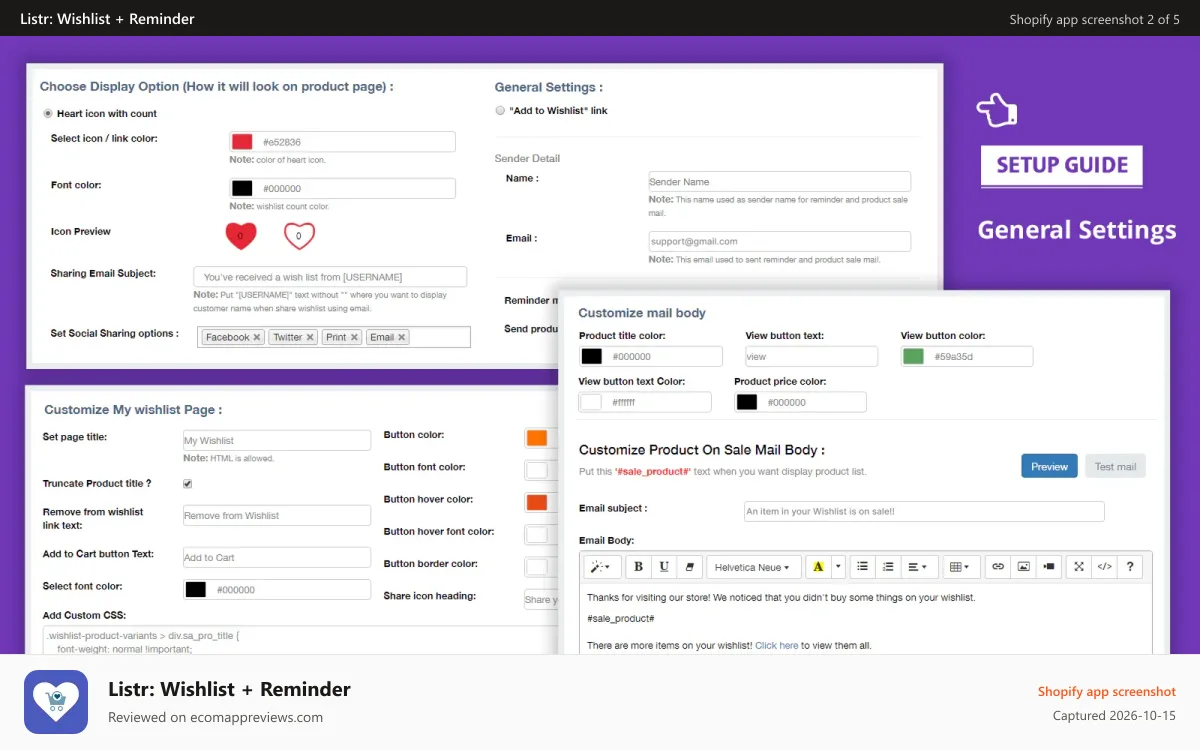Click the #sale_product# placeholder in email body
The height and width of the screenshot is (750, 1200).
coord(620,619)
